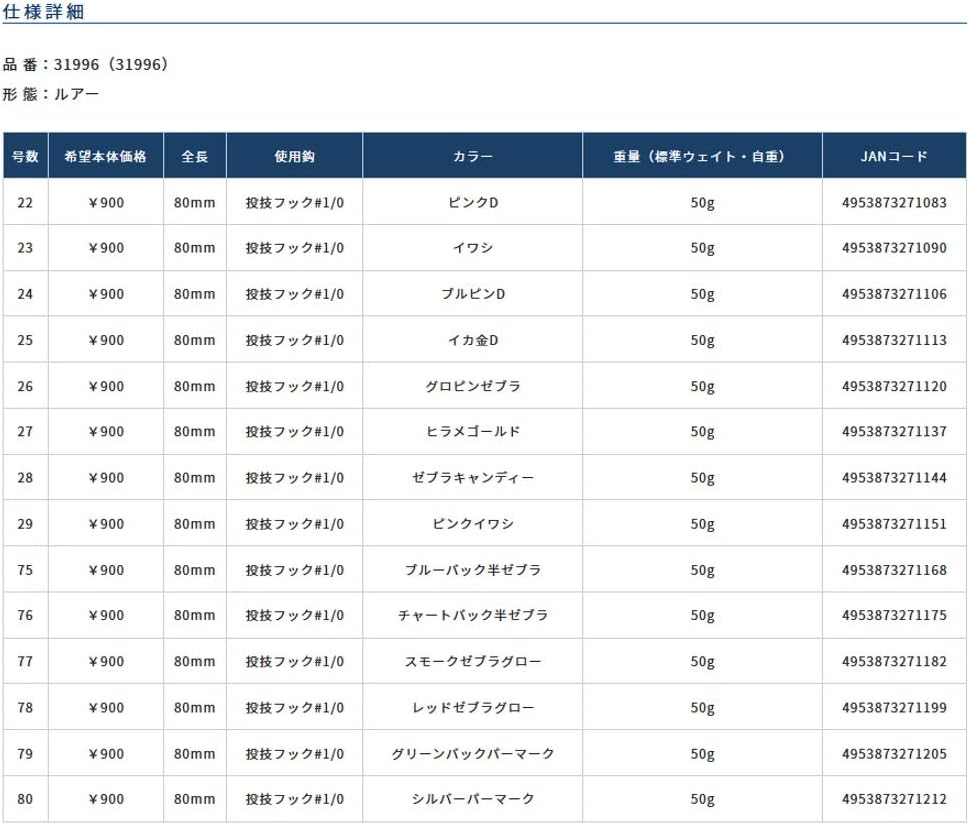Click JAN code 4953873271205
Image resolution: width=970 pixels, height=825 pixels.
[x=894, y=753]
